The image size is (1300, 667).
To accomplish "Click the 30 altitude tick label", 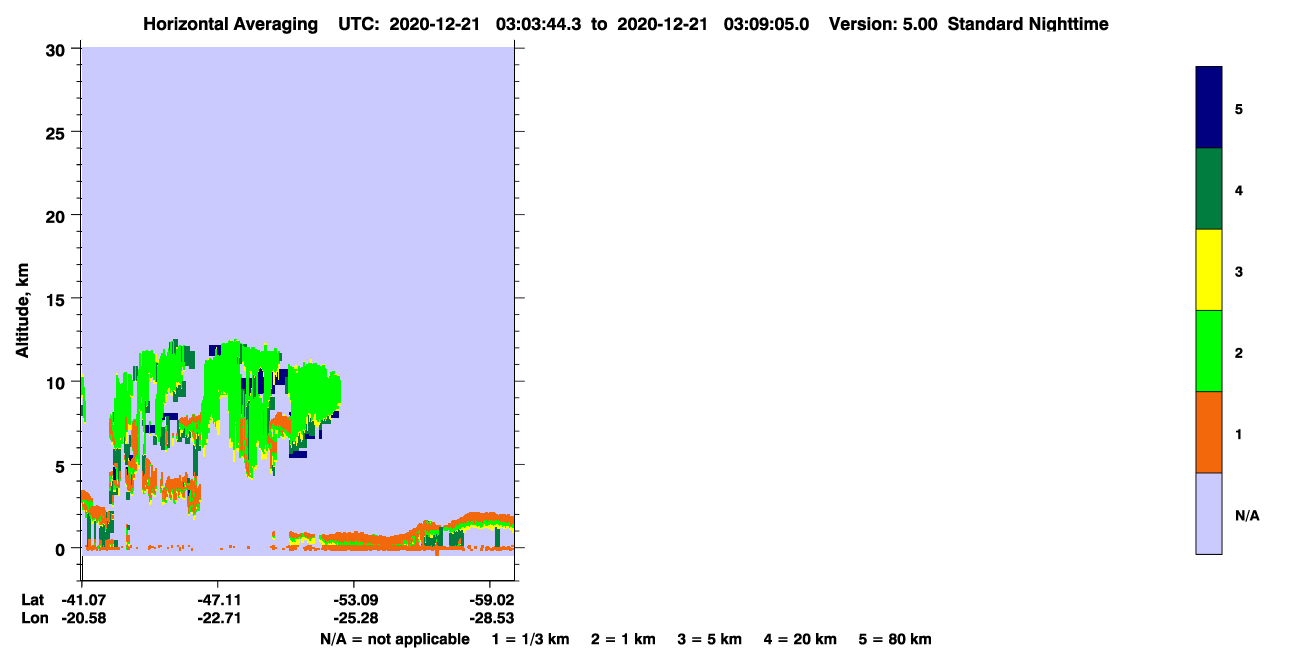I will coord(58,49).
